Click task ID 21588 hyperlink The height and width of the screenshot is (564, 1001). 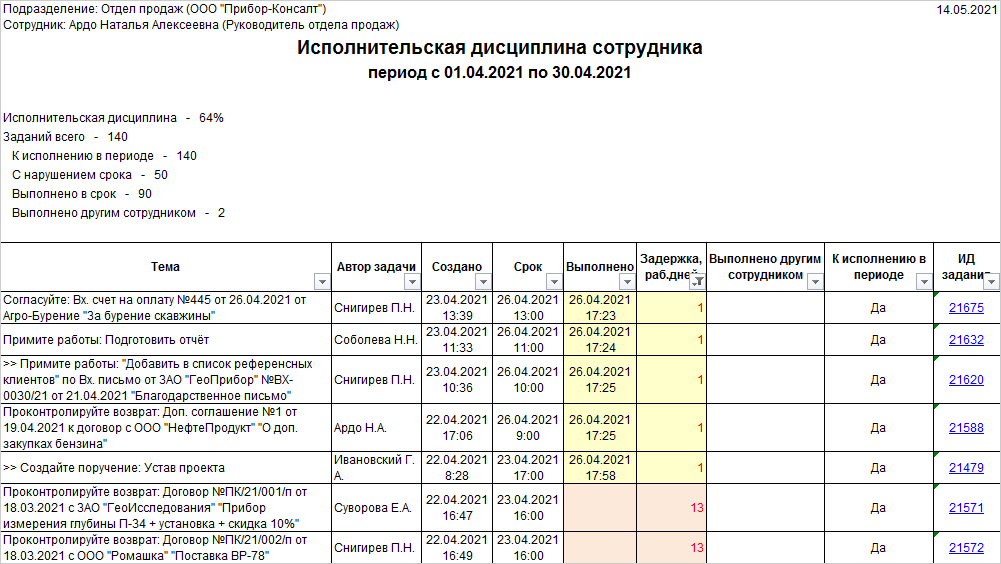tap(966, 428)
